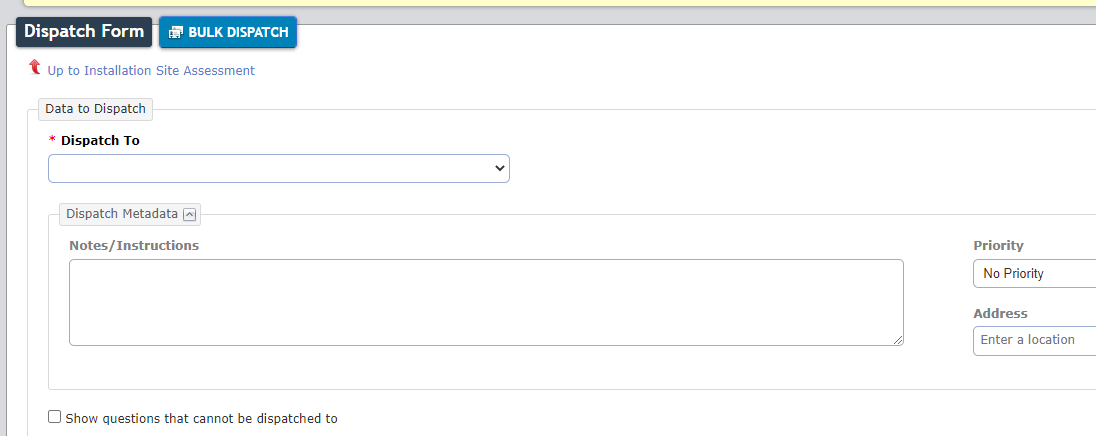Click the resize grip of Notes/Instructions box
The width and height of the screenshot is (1096, 436).
coord(897,340)
